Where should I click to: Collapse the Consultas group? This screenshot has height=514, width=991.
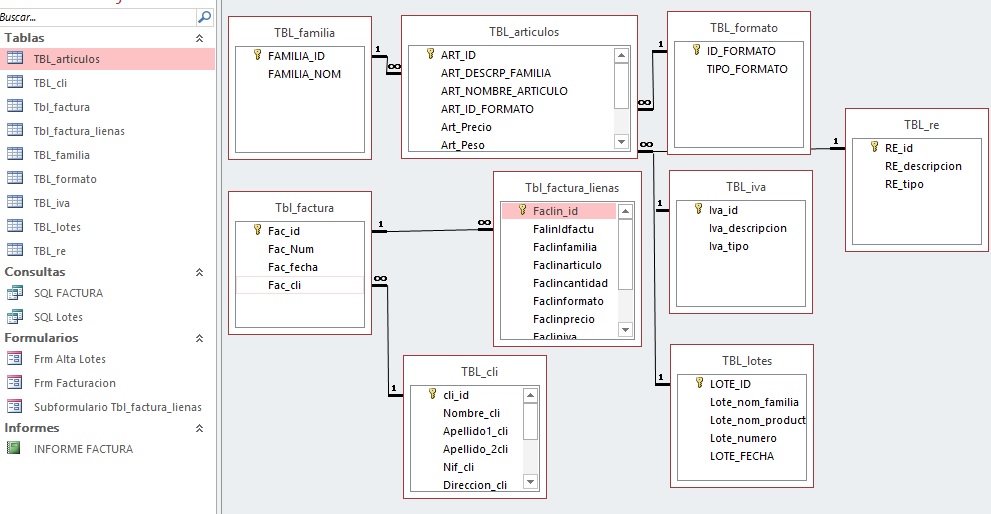(199, 272)
